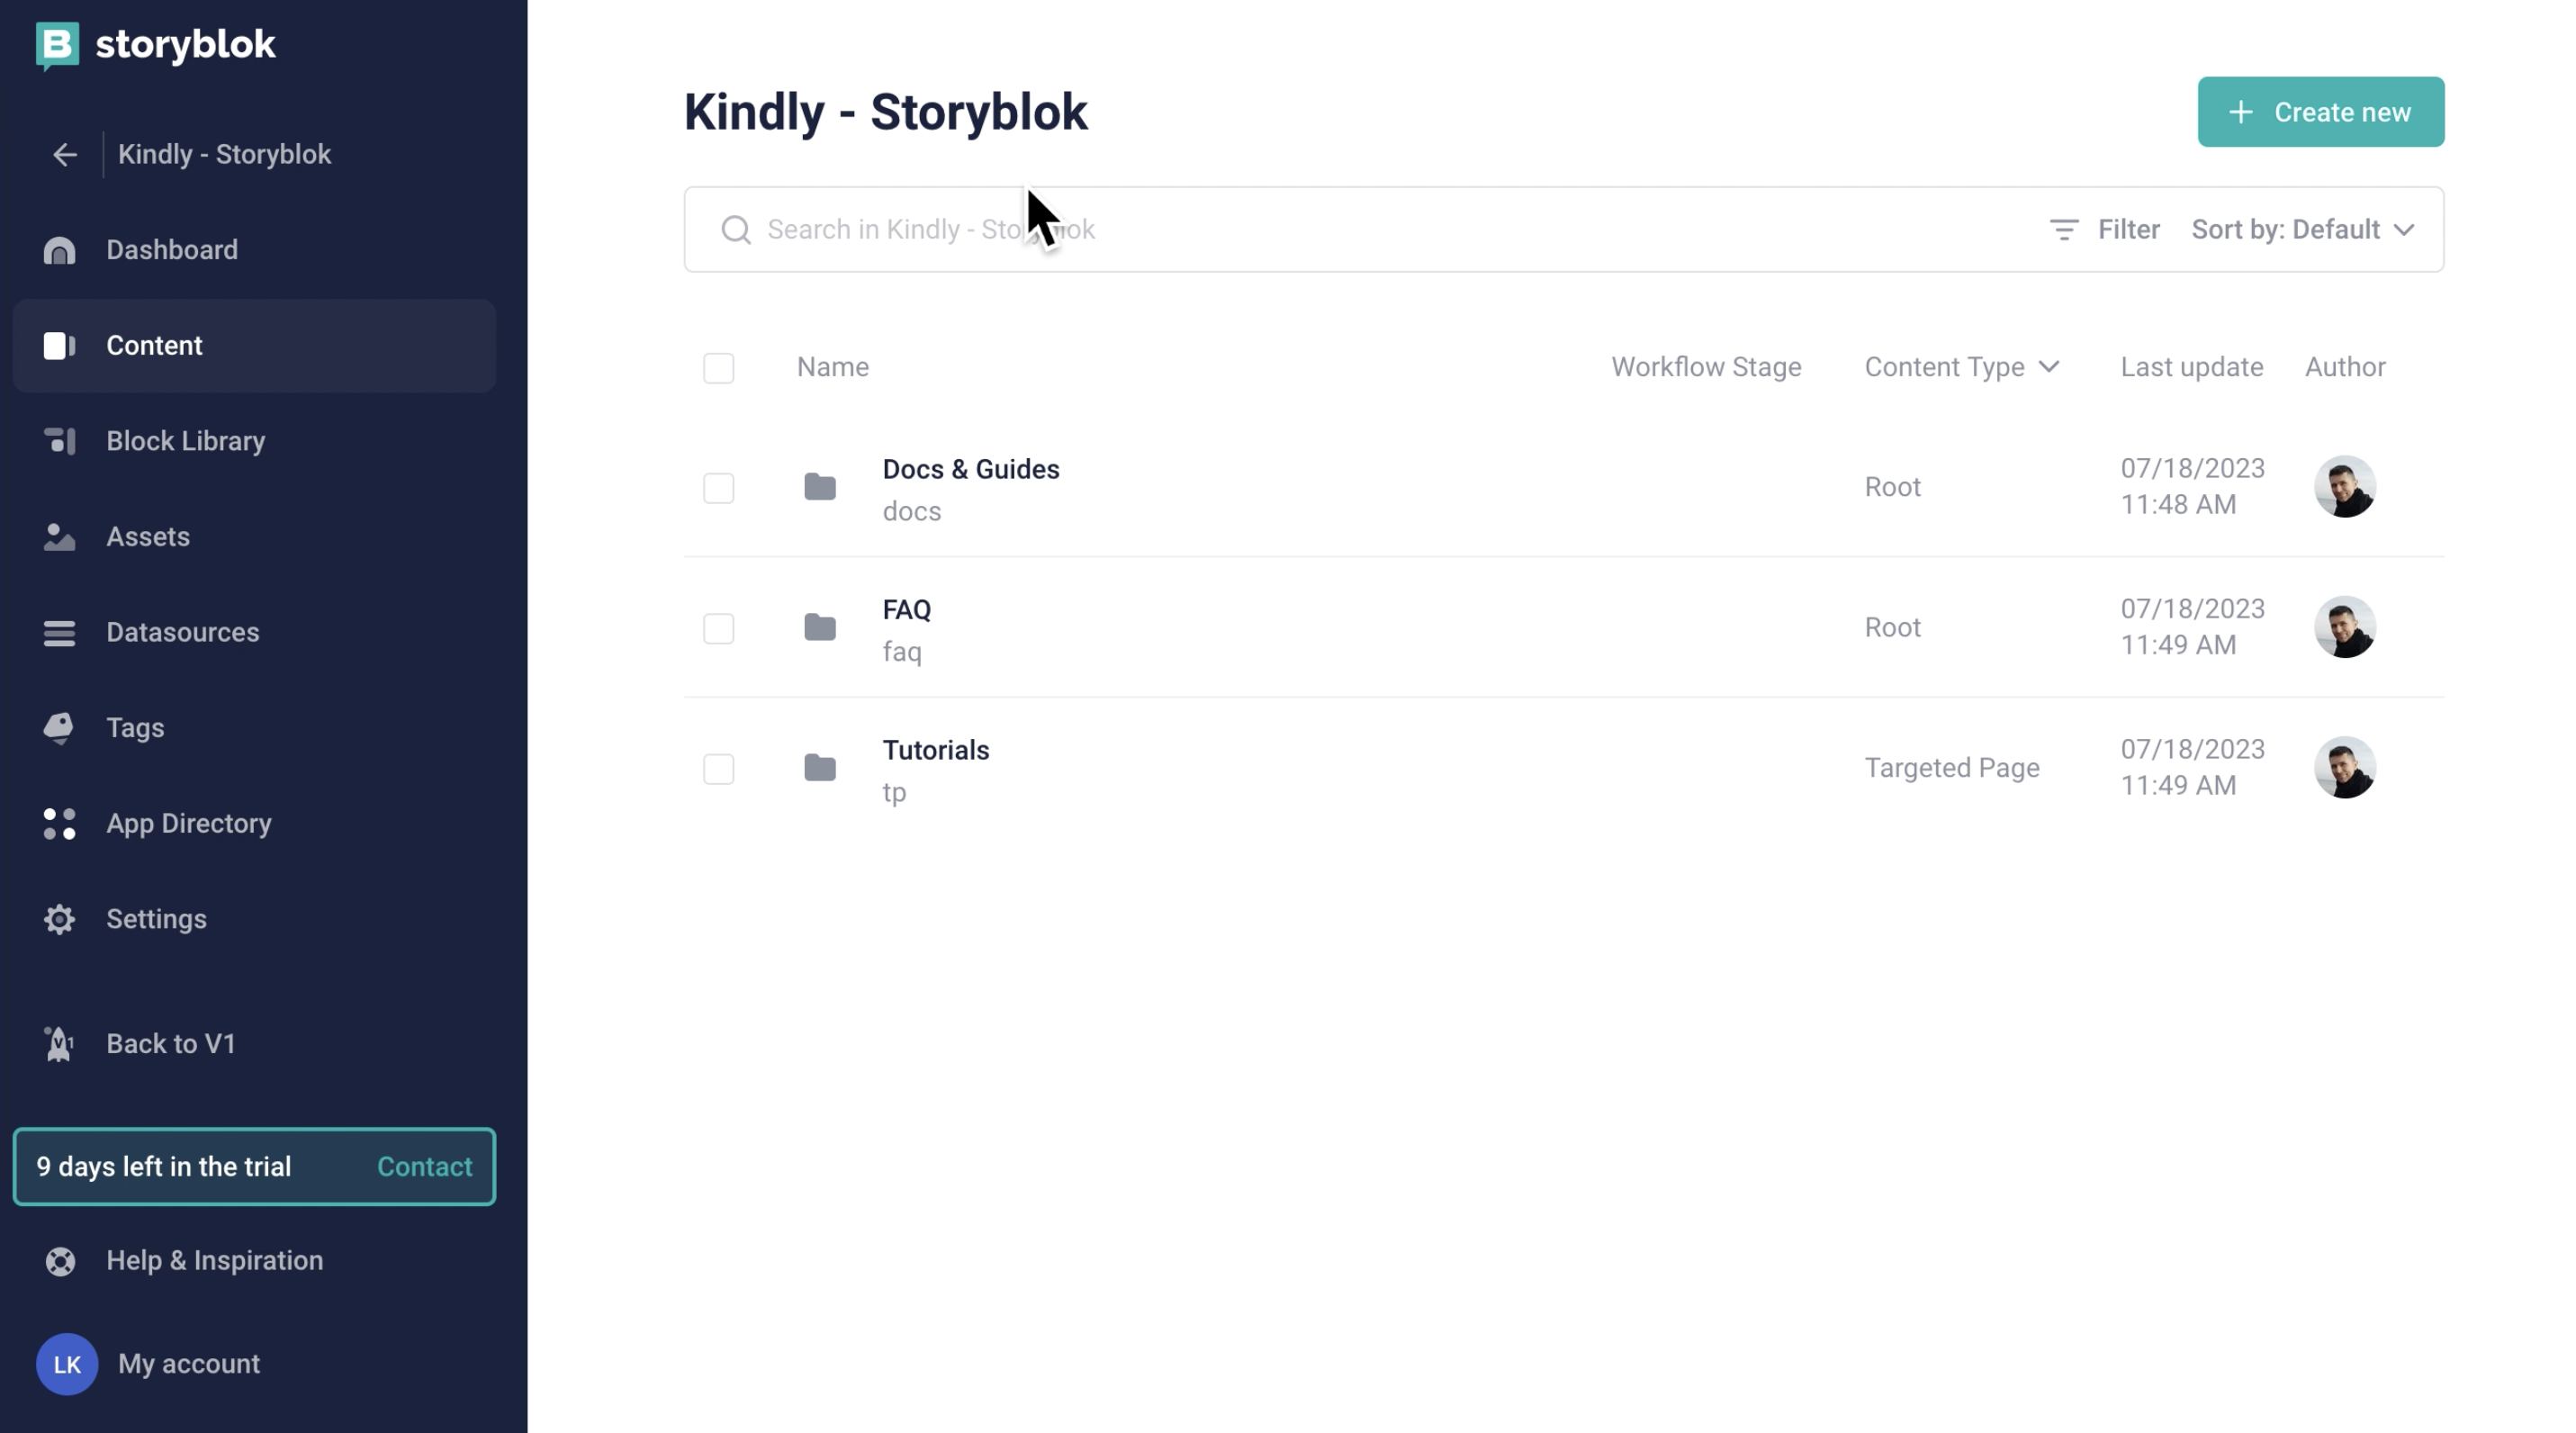
Task: Click the 'docs' slug text
Action: [911, 511]
